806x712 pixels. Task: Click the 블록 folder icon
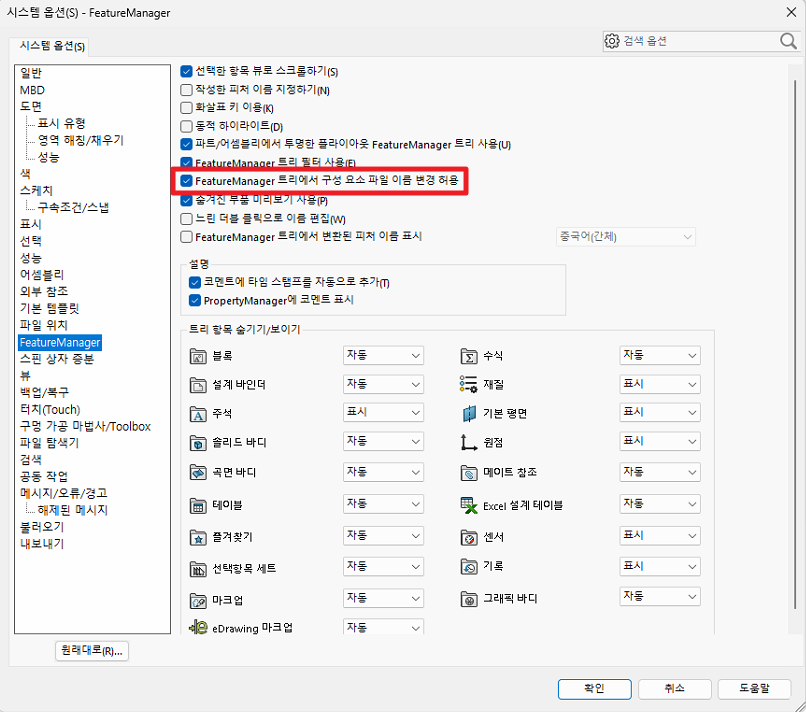198,356
